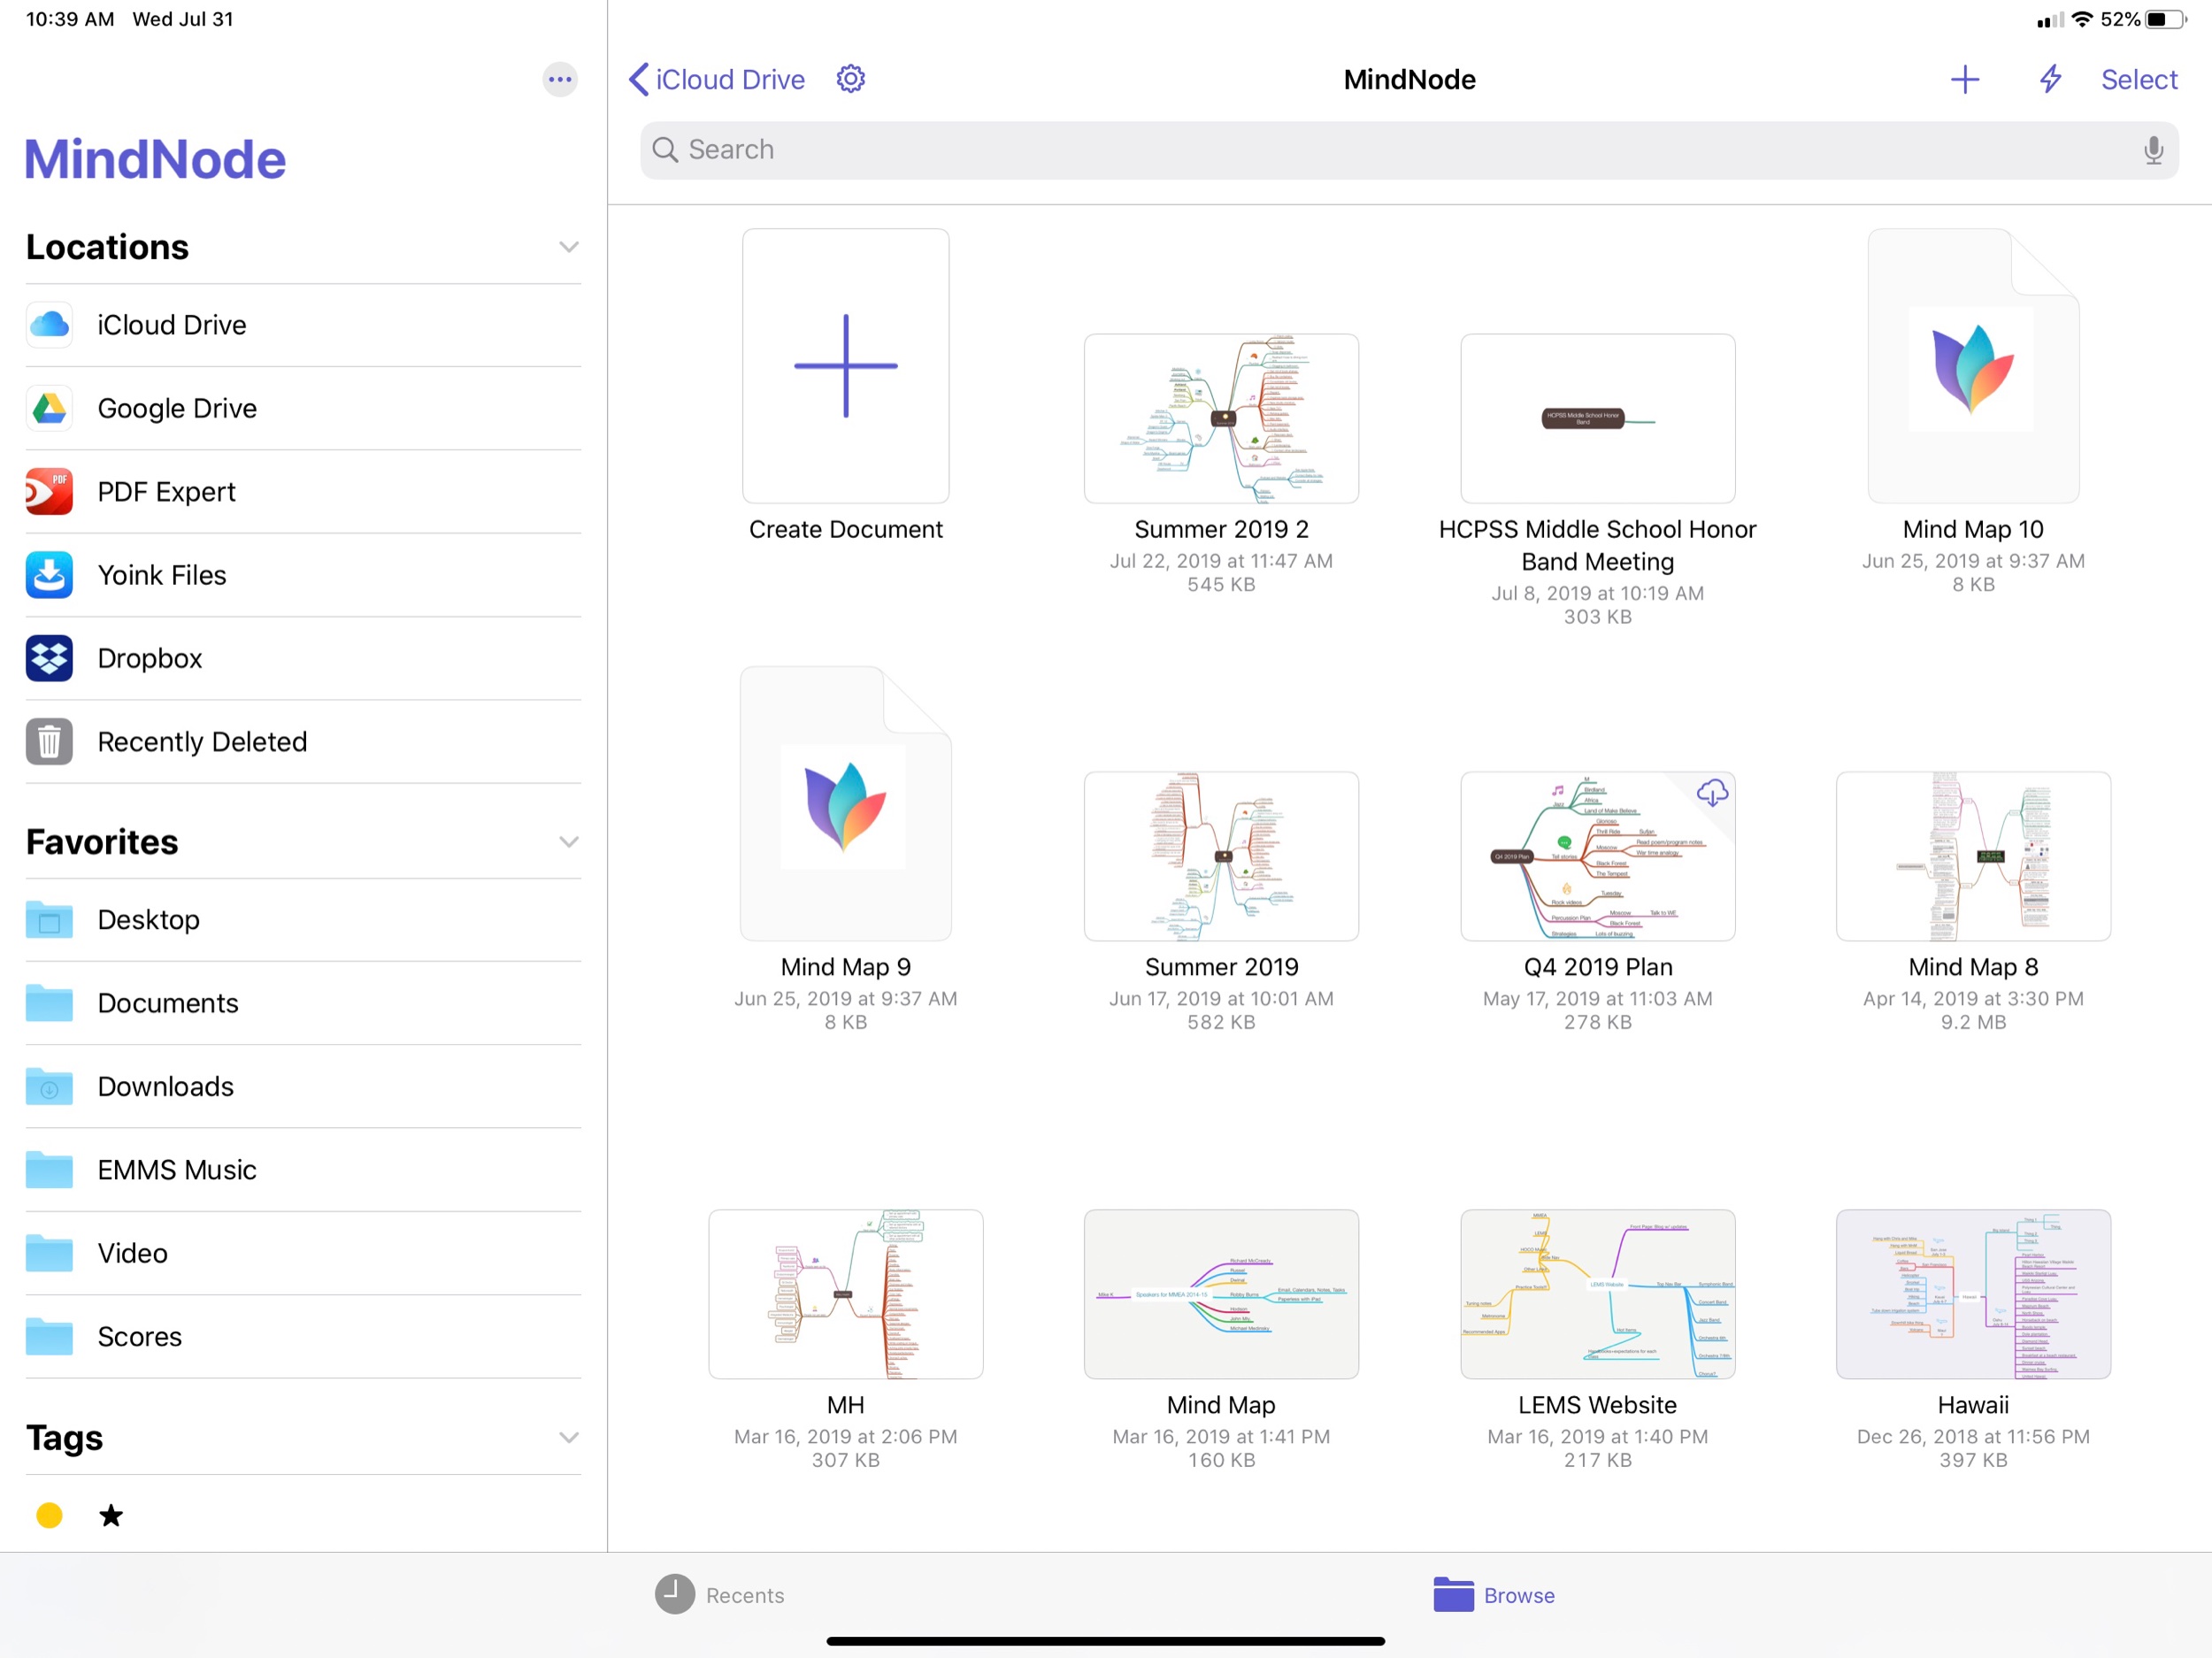This screenshot has height=1658, width=2212.
Task: Open the Hawaii mind map
Action: tap(1973, 1294)
